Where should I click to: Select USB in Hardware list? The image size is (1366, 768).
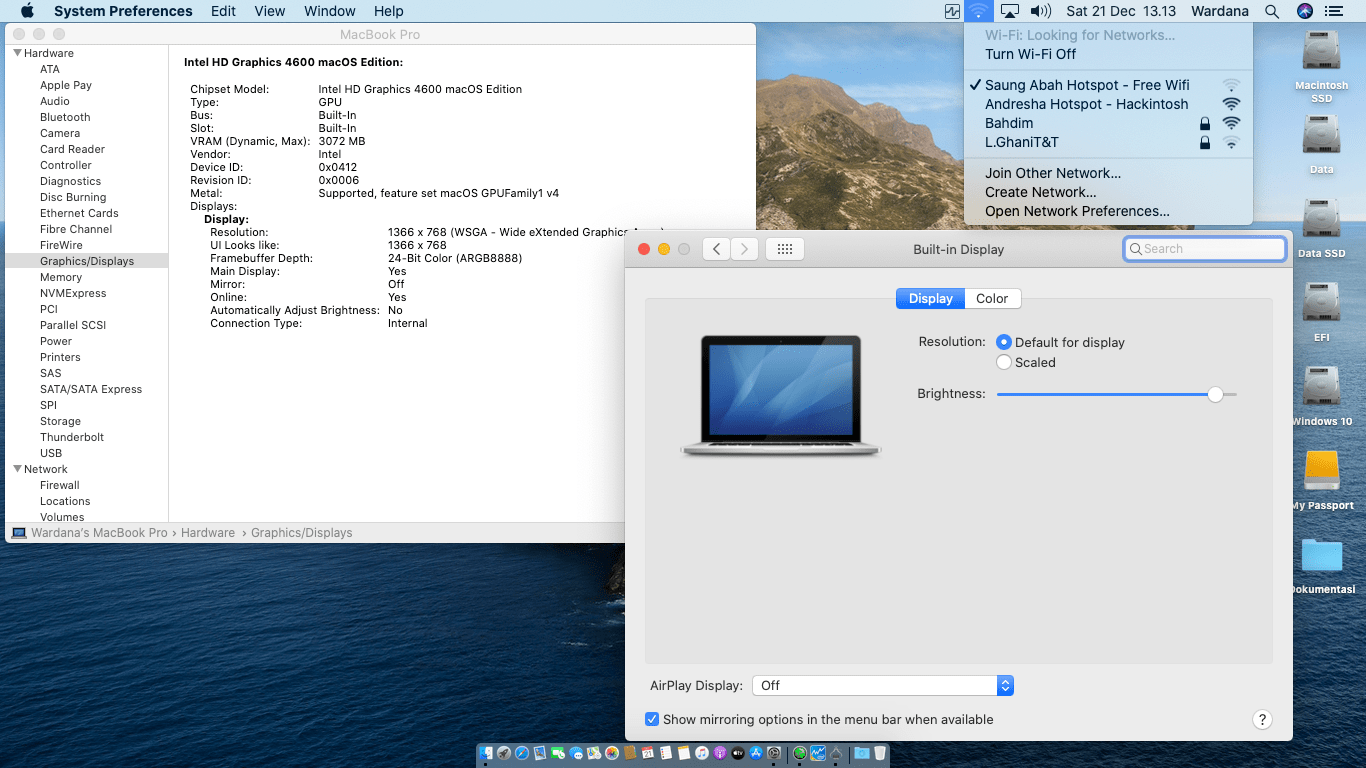(51, 453)
